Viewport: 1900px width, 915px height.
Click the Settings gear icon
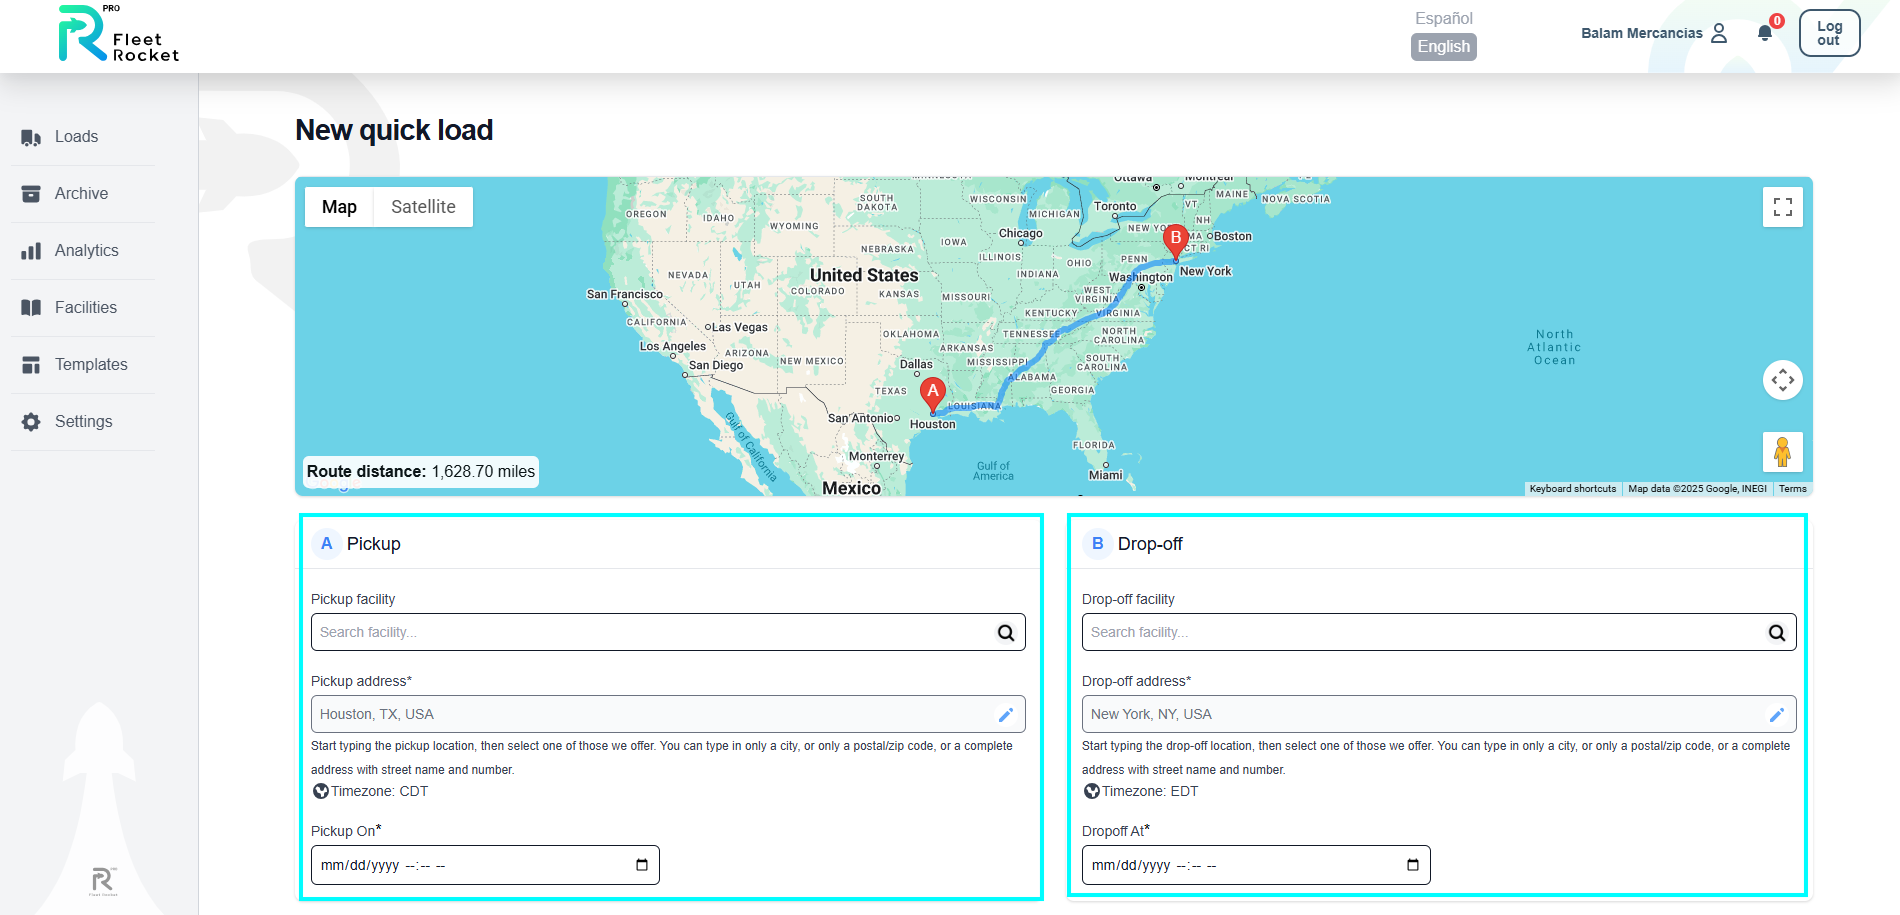pyautogui.click(x=31, y=422)
